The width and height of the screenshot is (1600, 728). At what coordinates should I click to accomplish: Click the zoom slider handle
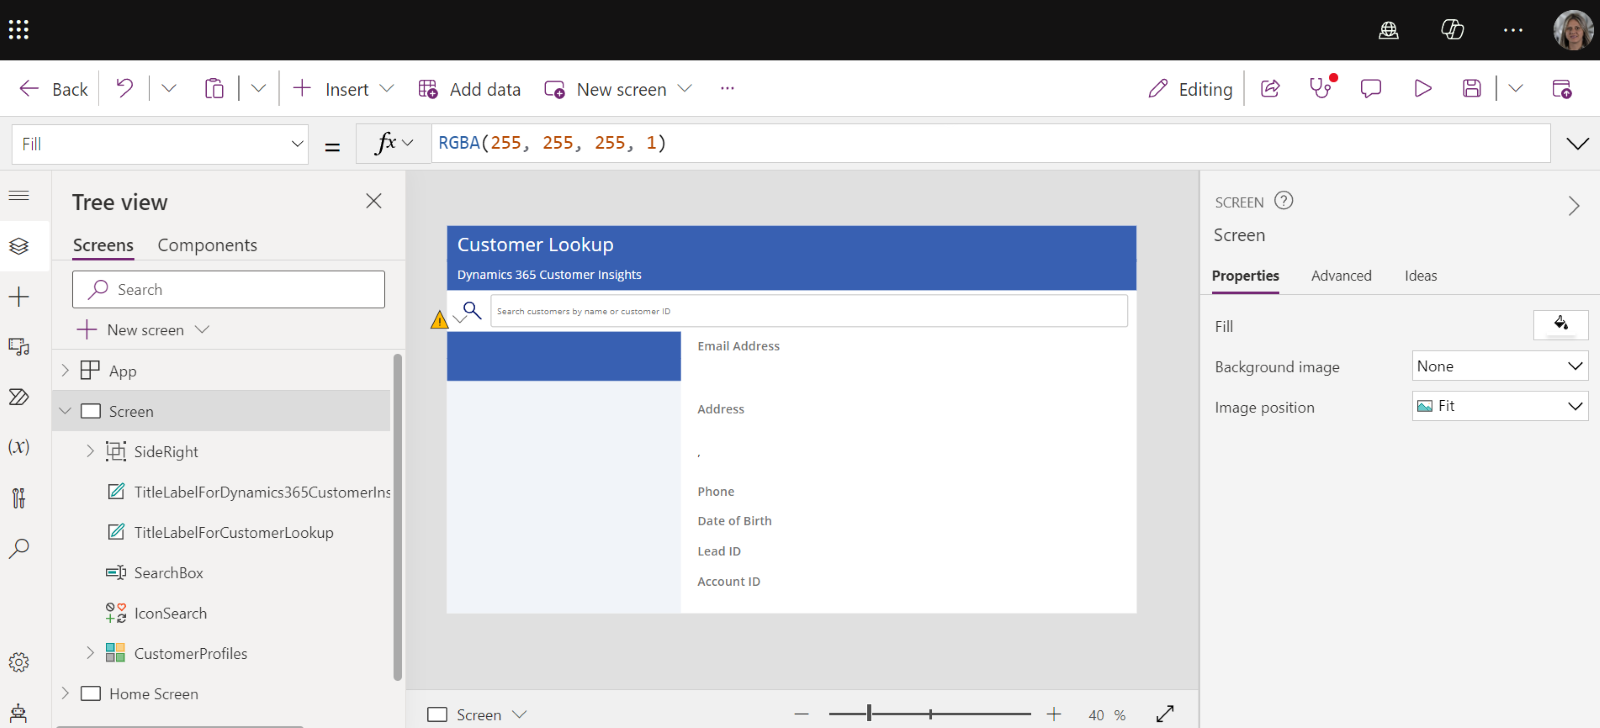869,713
